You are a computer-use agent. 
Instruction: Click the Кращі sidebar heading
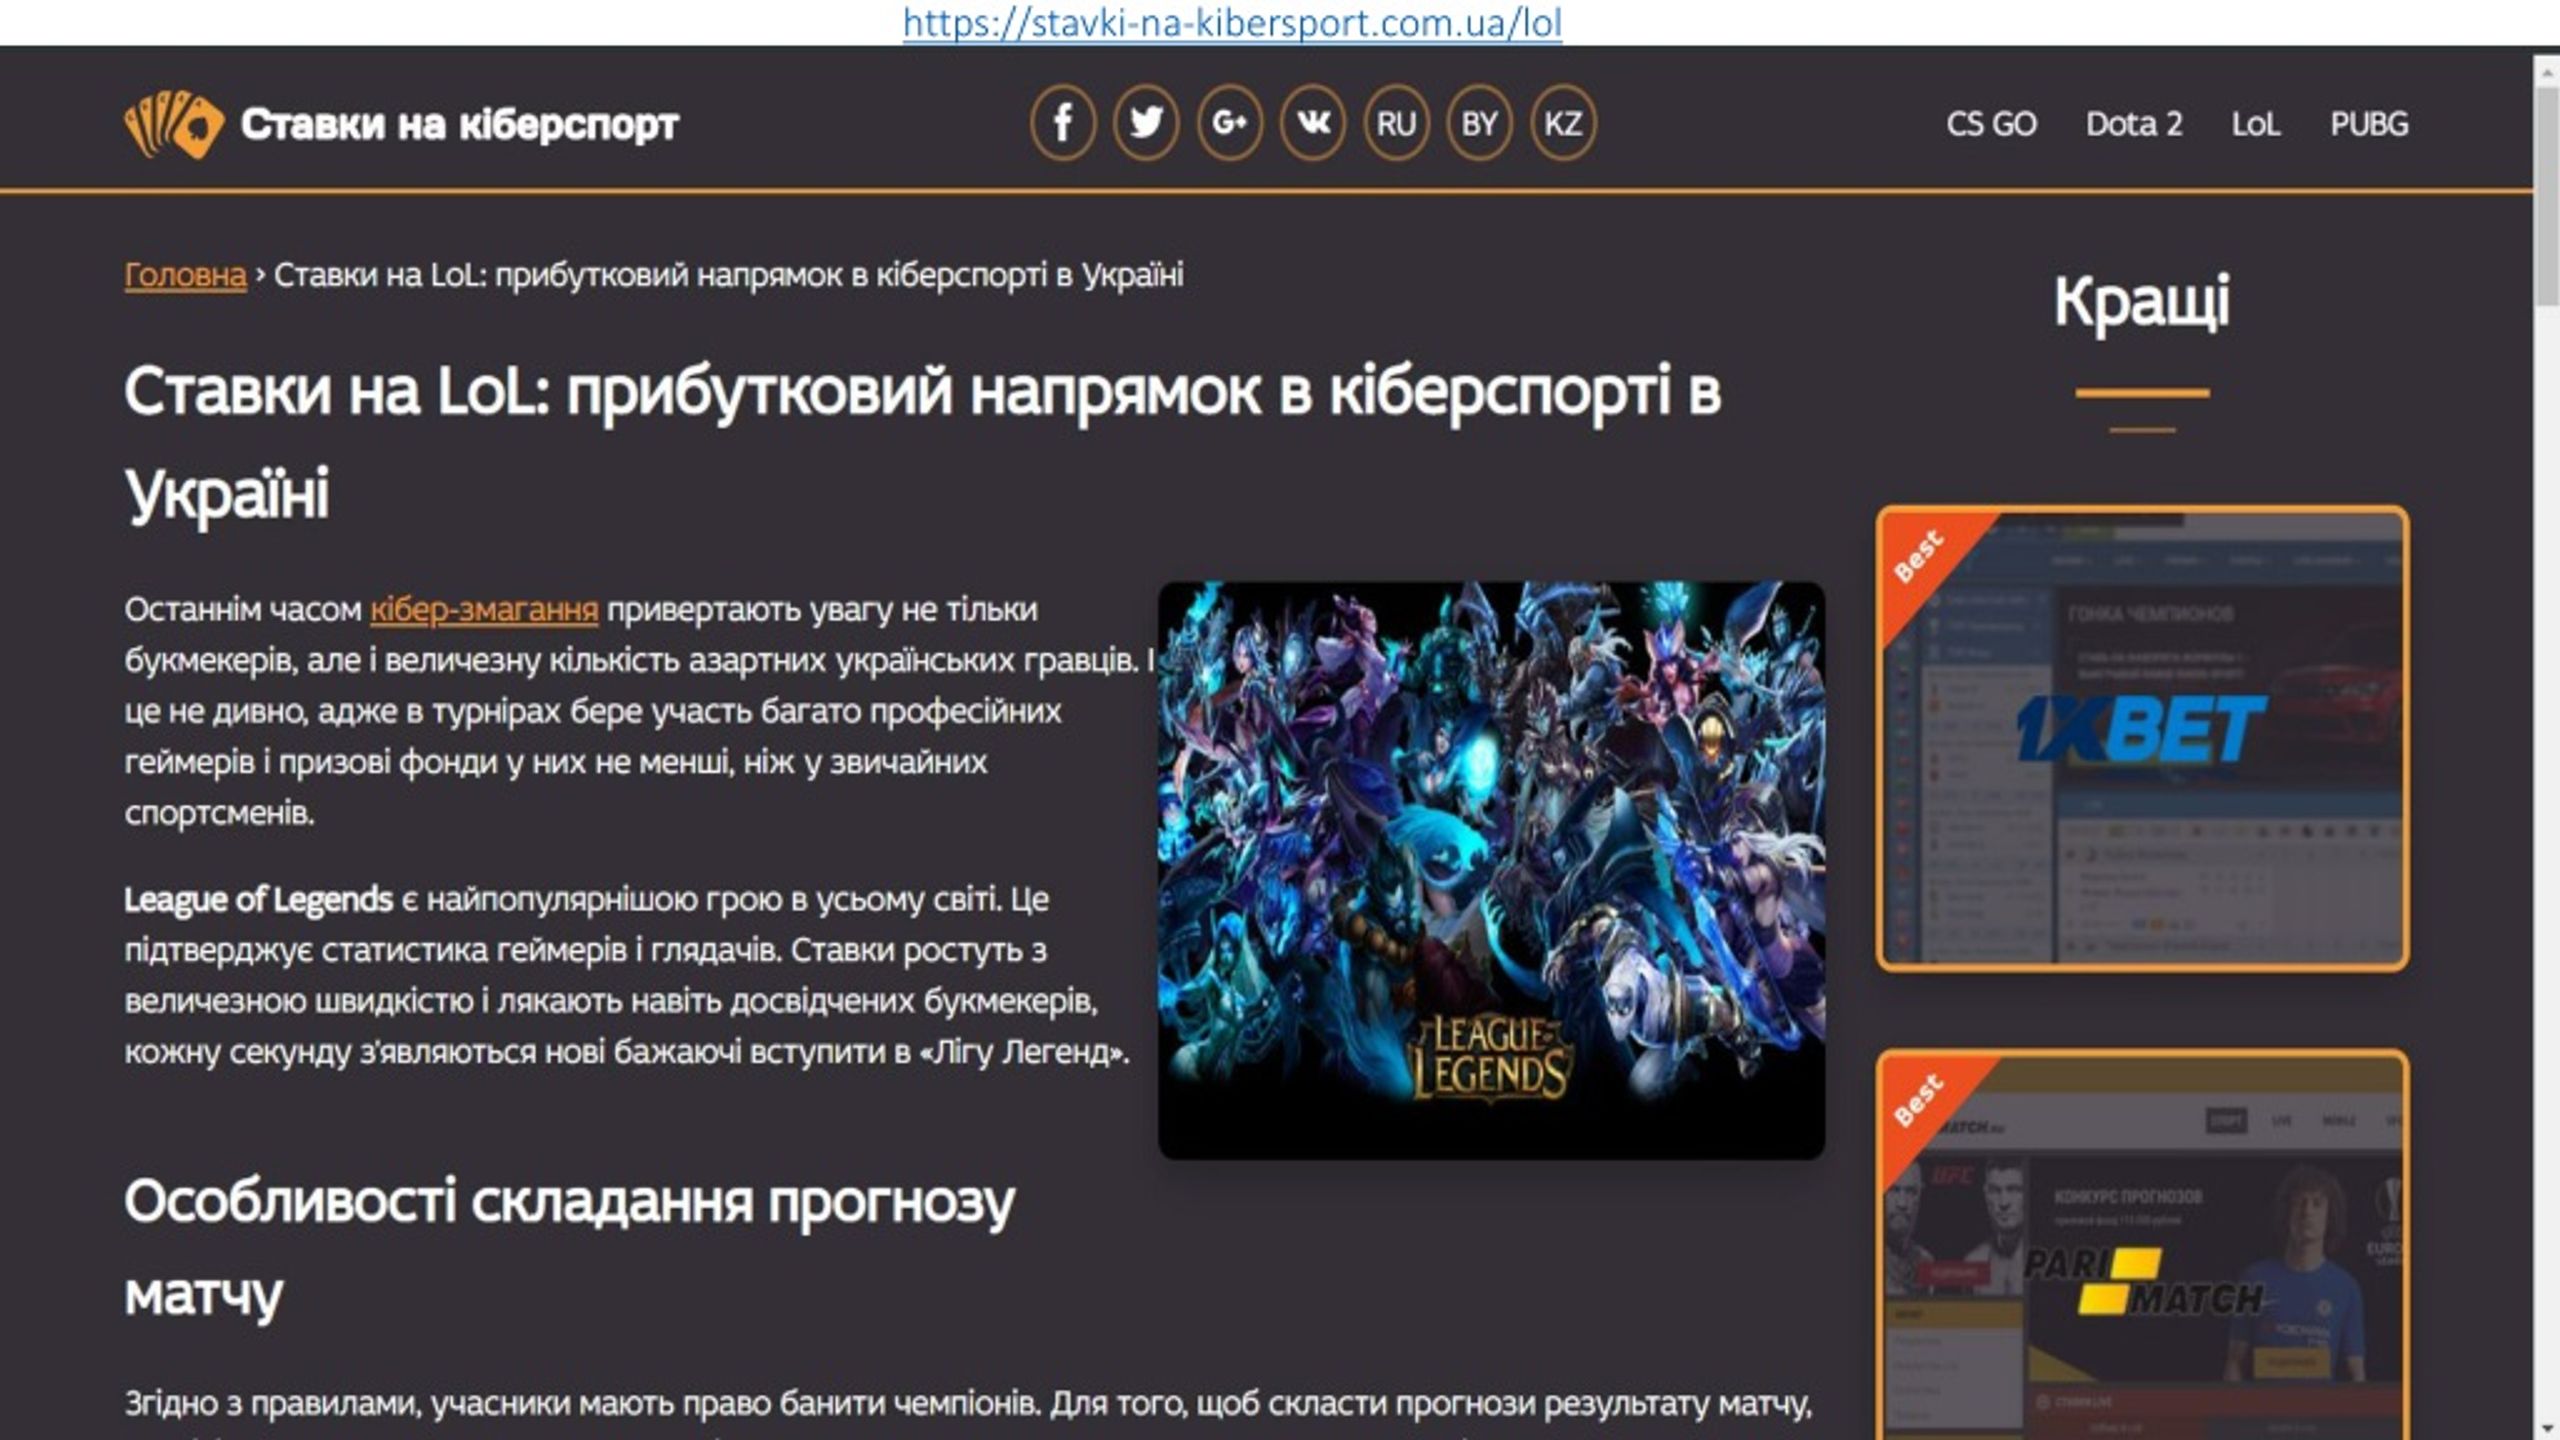2142,301
